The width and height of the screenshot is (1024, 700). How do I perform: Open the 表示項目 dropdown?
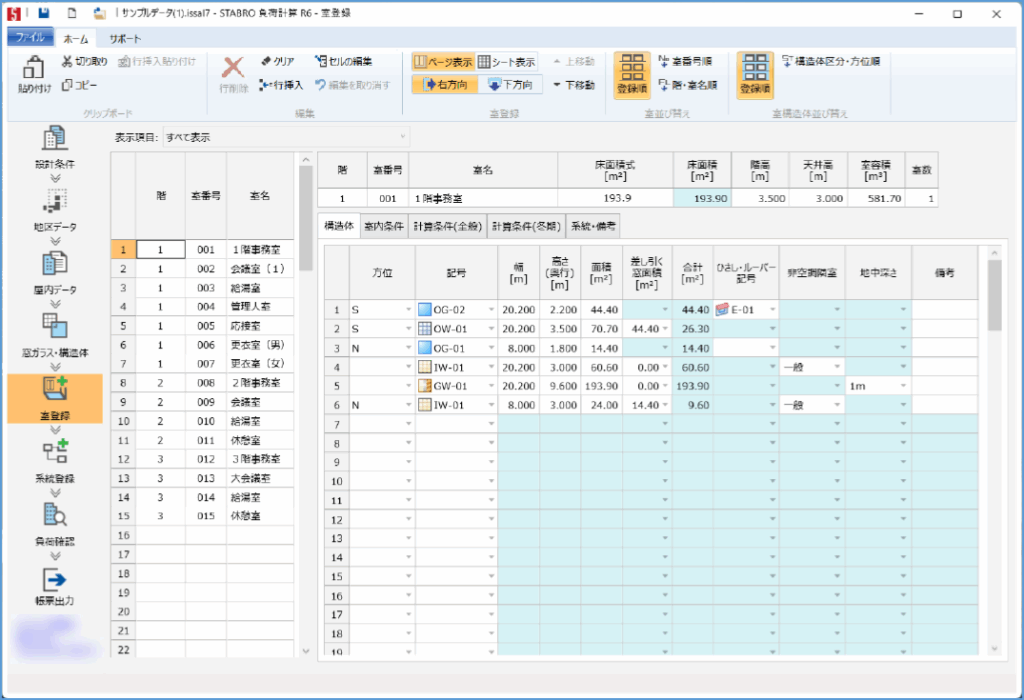(286, 137)
